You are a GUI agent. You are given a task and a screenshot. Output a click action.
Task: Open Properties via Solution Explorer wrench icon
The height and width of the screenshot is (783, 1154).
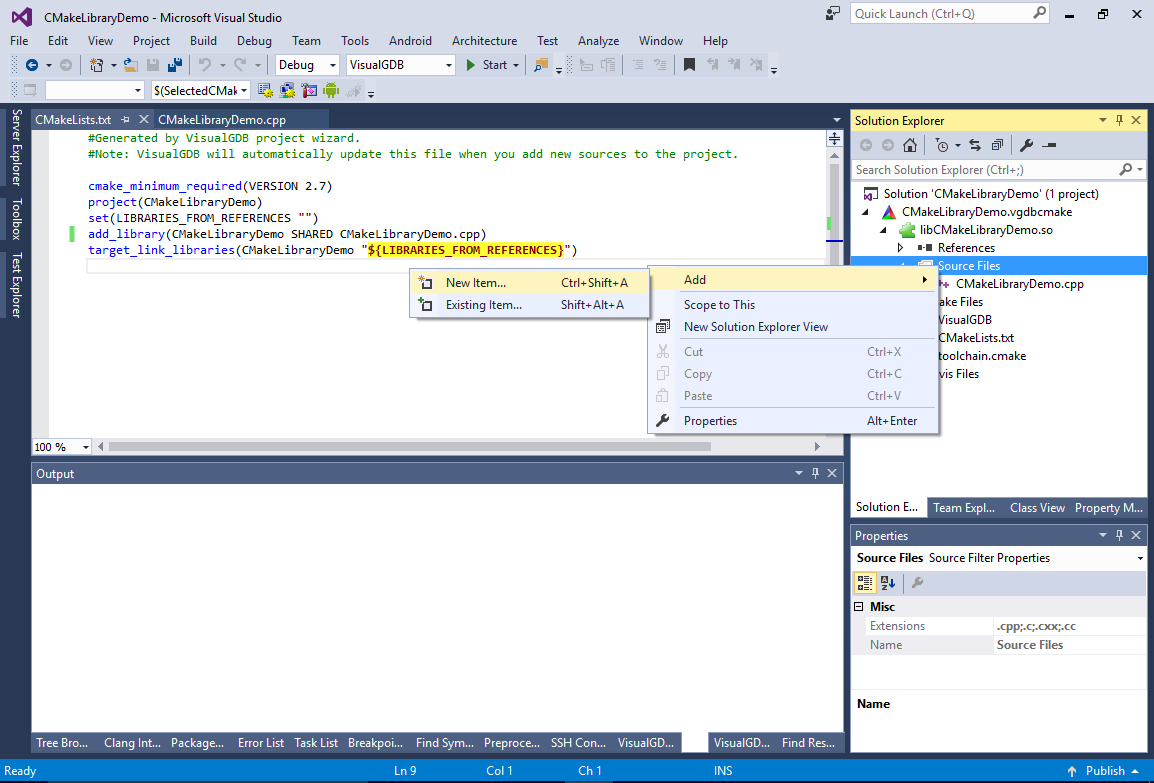pos(1026,145)
